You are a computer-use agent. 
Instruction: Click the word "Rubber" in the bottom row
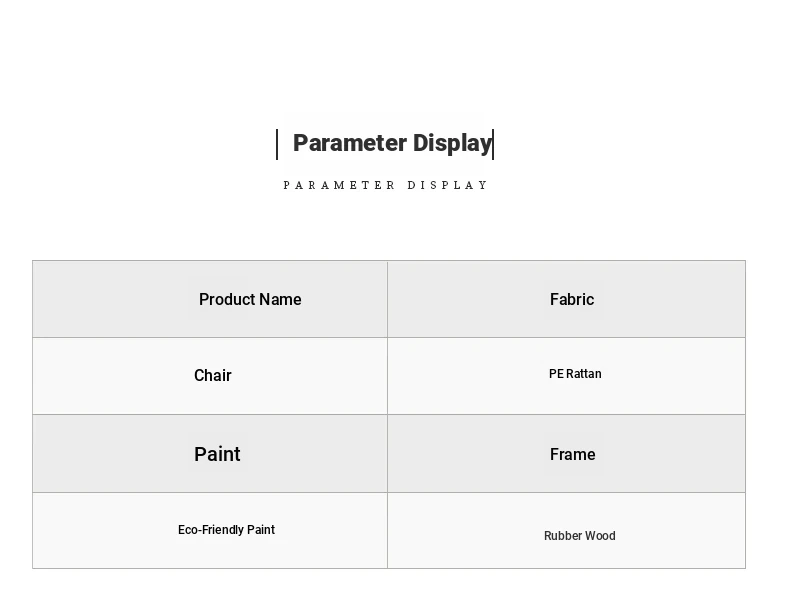(x=563, y=536)
